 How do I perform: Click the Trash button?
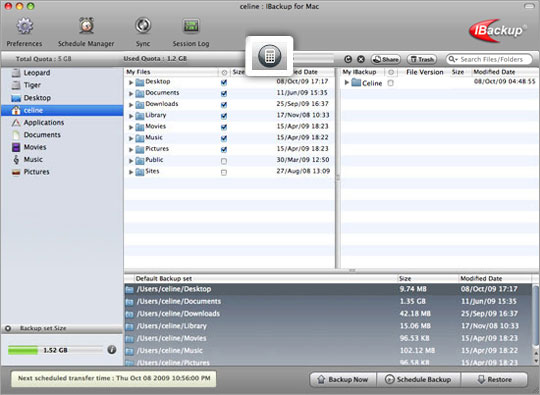422,59
